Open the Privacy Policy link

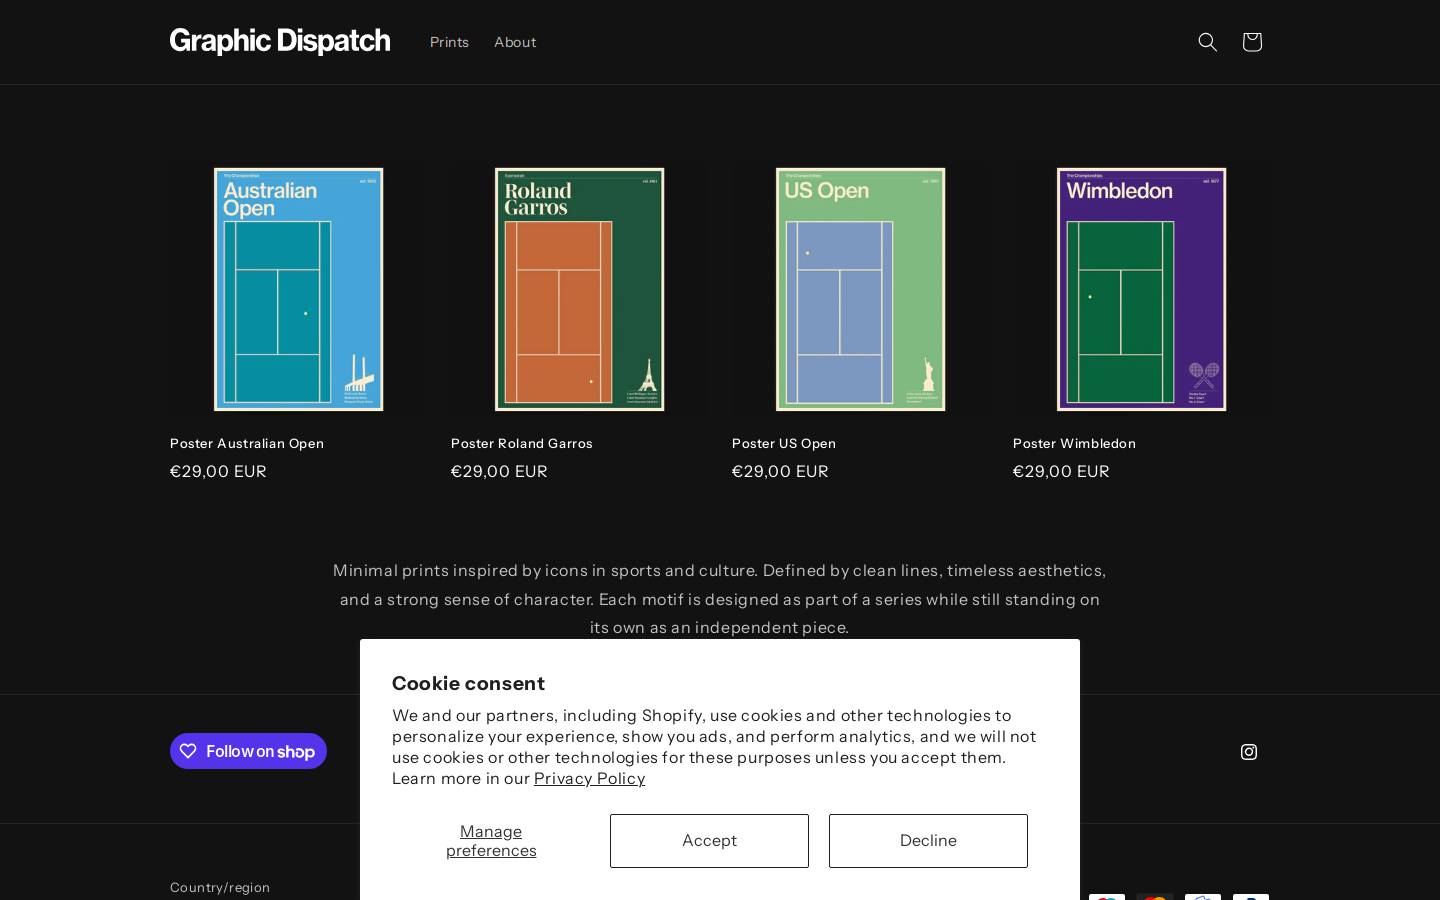tap(589, 778)
